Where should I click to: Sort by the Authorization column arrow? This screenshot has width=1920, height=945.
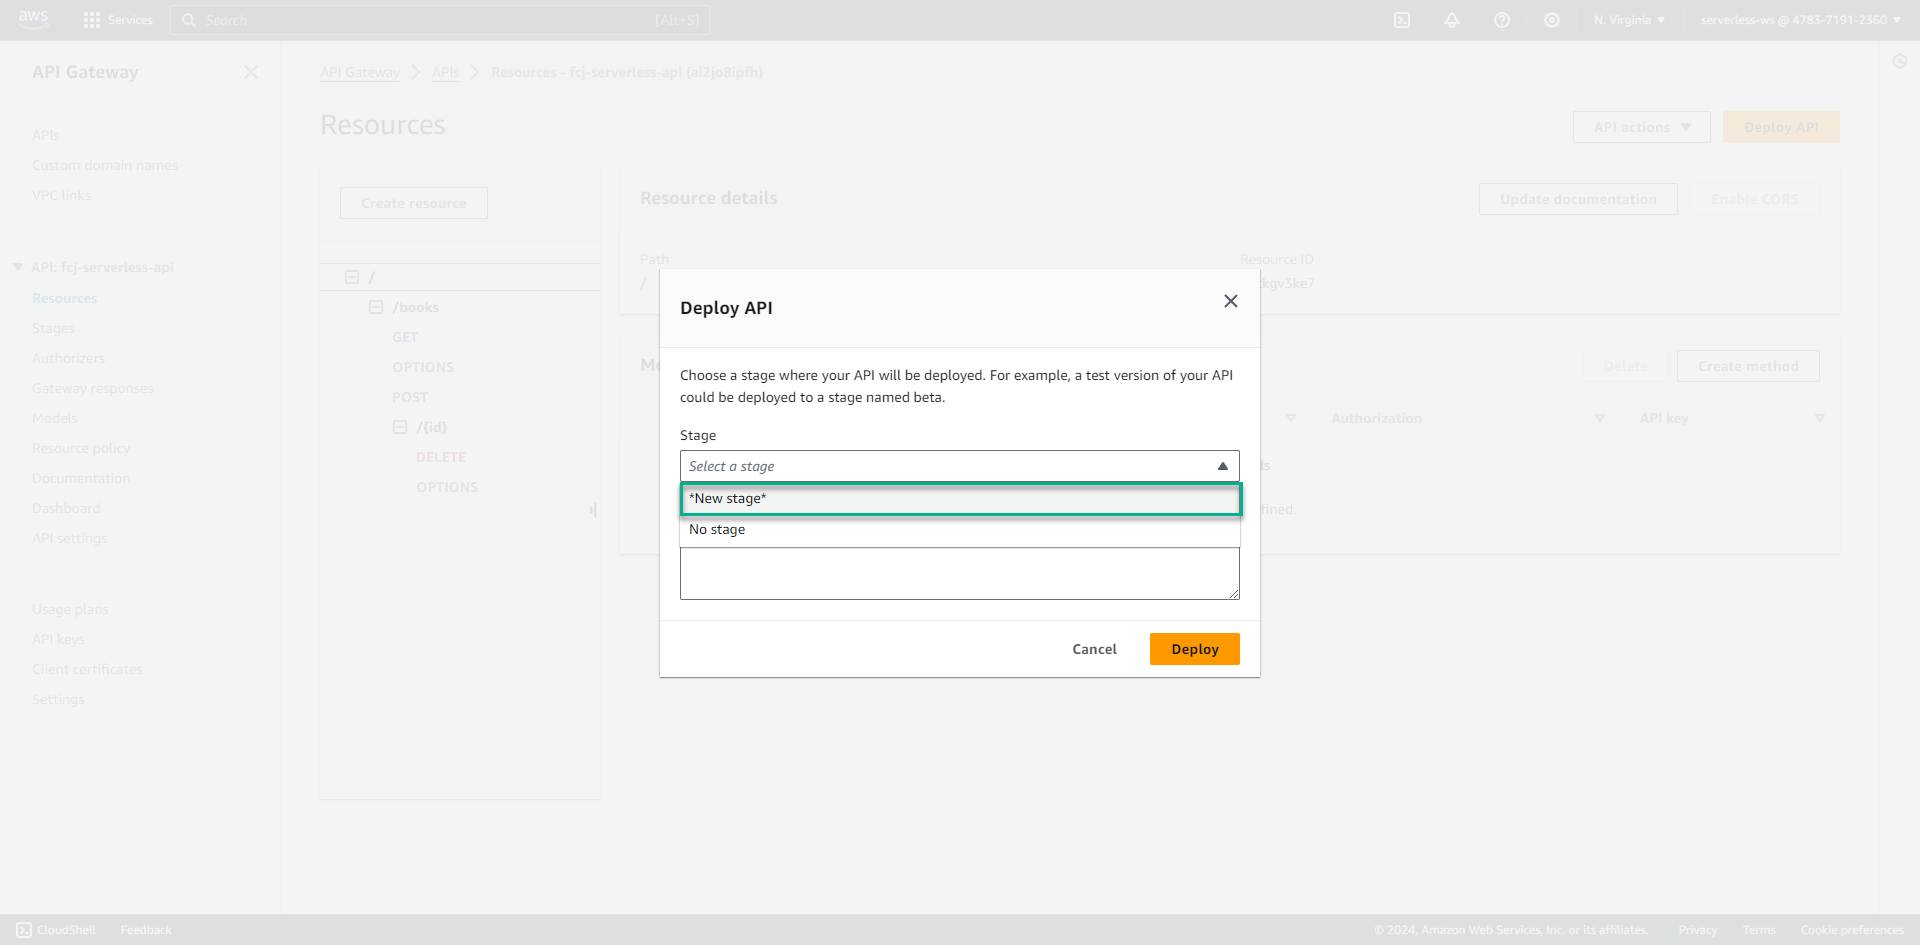pos(1600,418)
